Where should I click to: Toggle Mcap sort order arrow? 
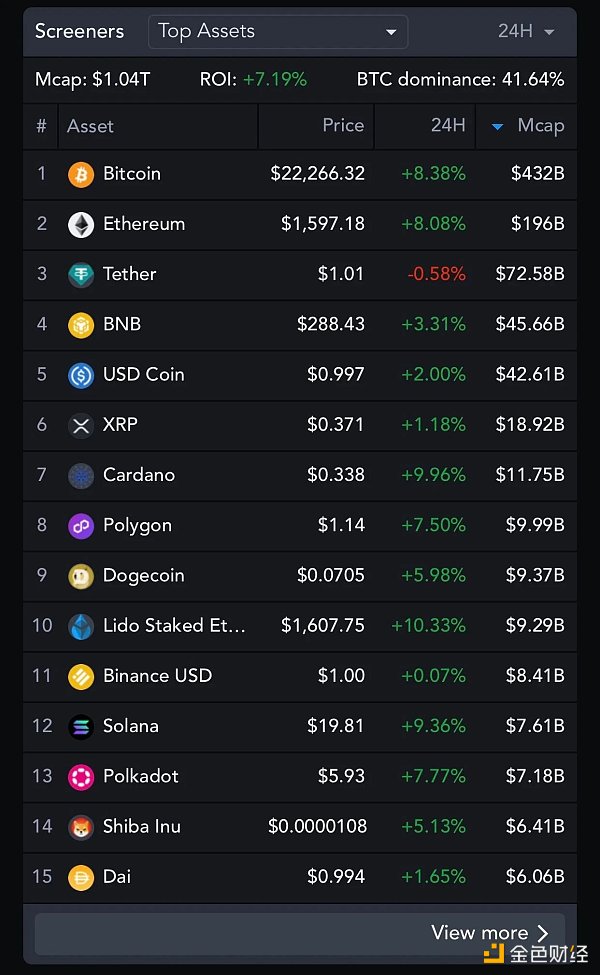click(497, 126)
